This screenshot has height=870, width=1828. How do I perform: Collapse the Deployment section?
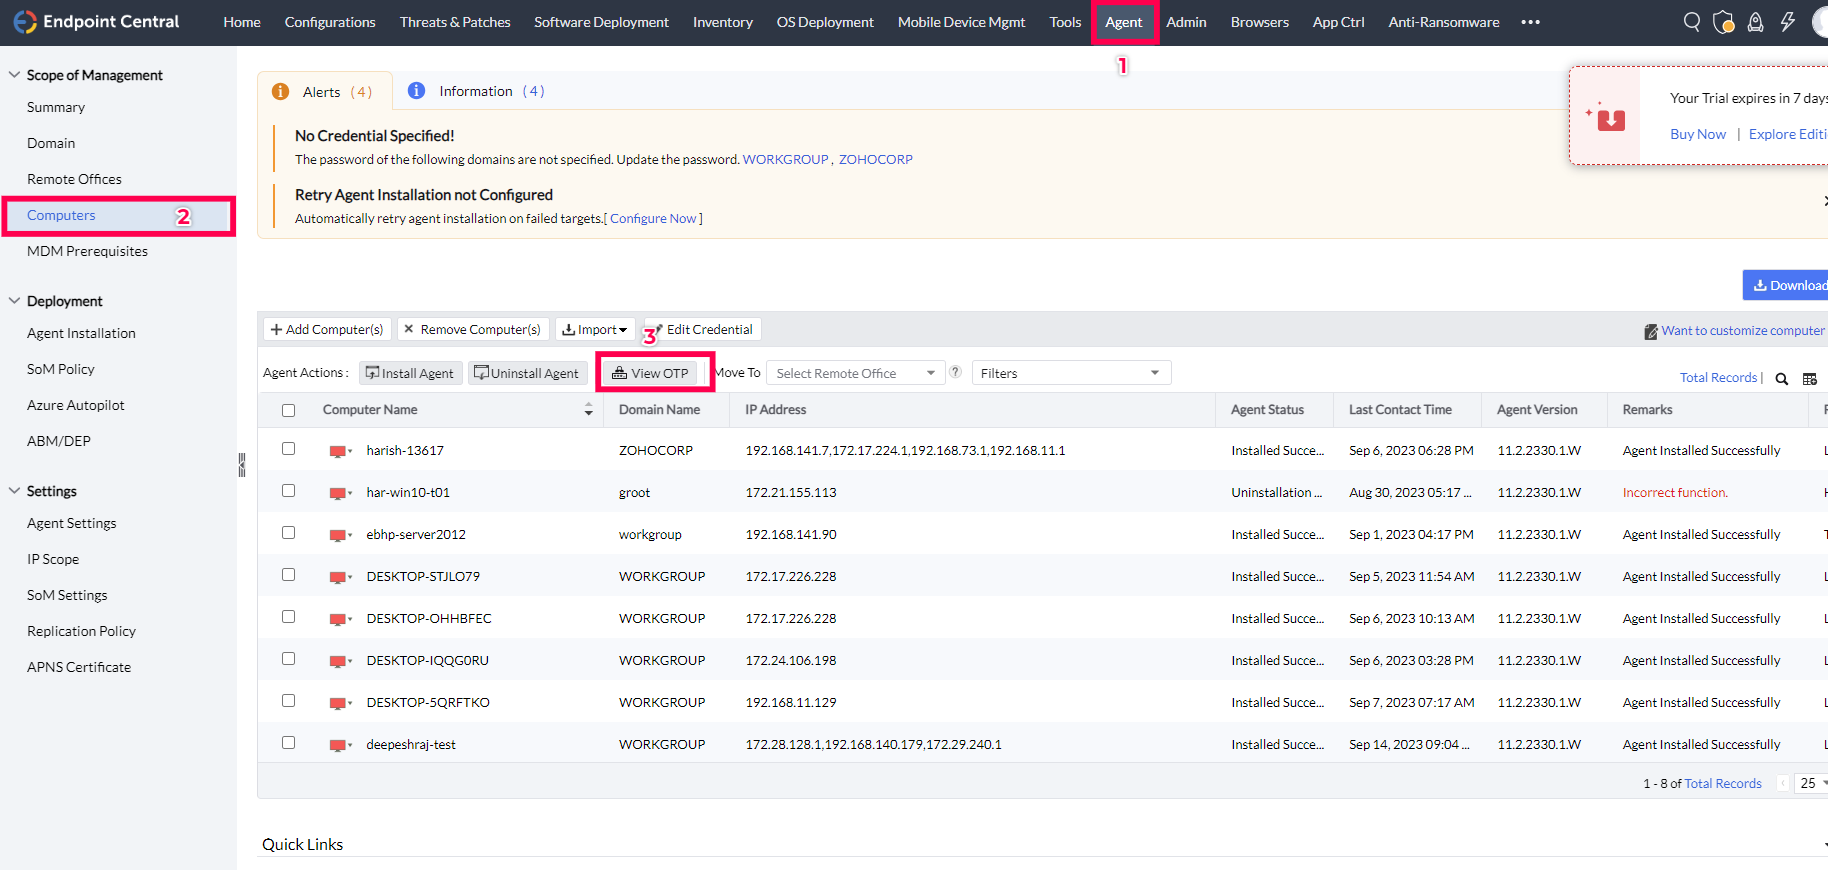(14, 301)
